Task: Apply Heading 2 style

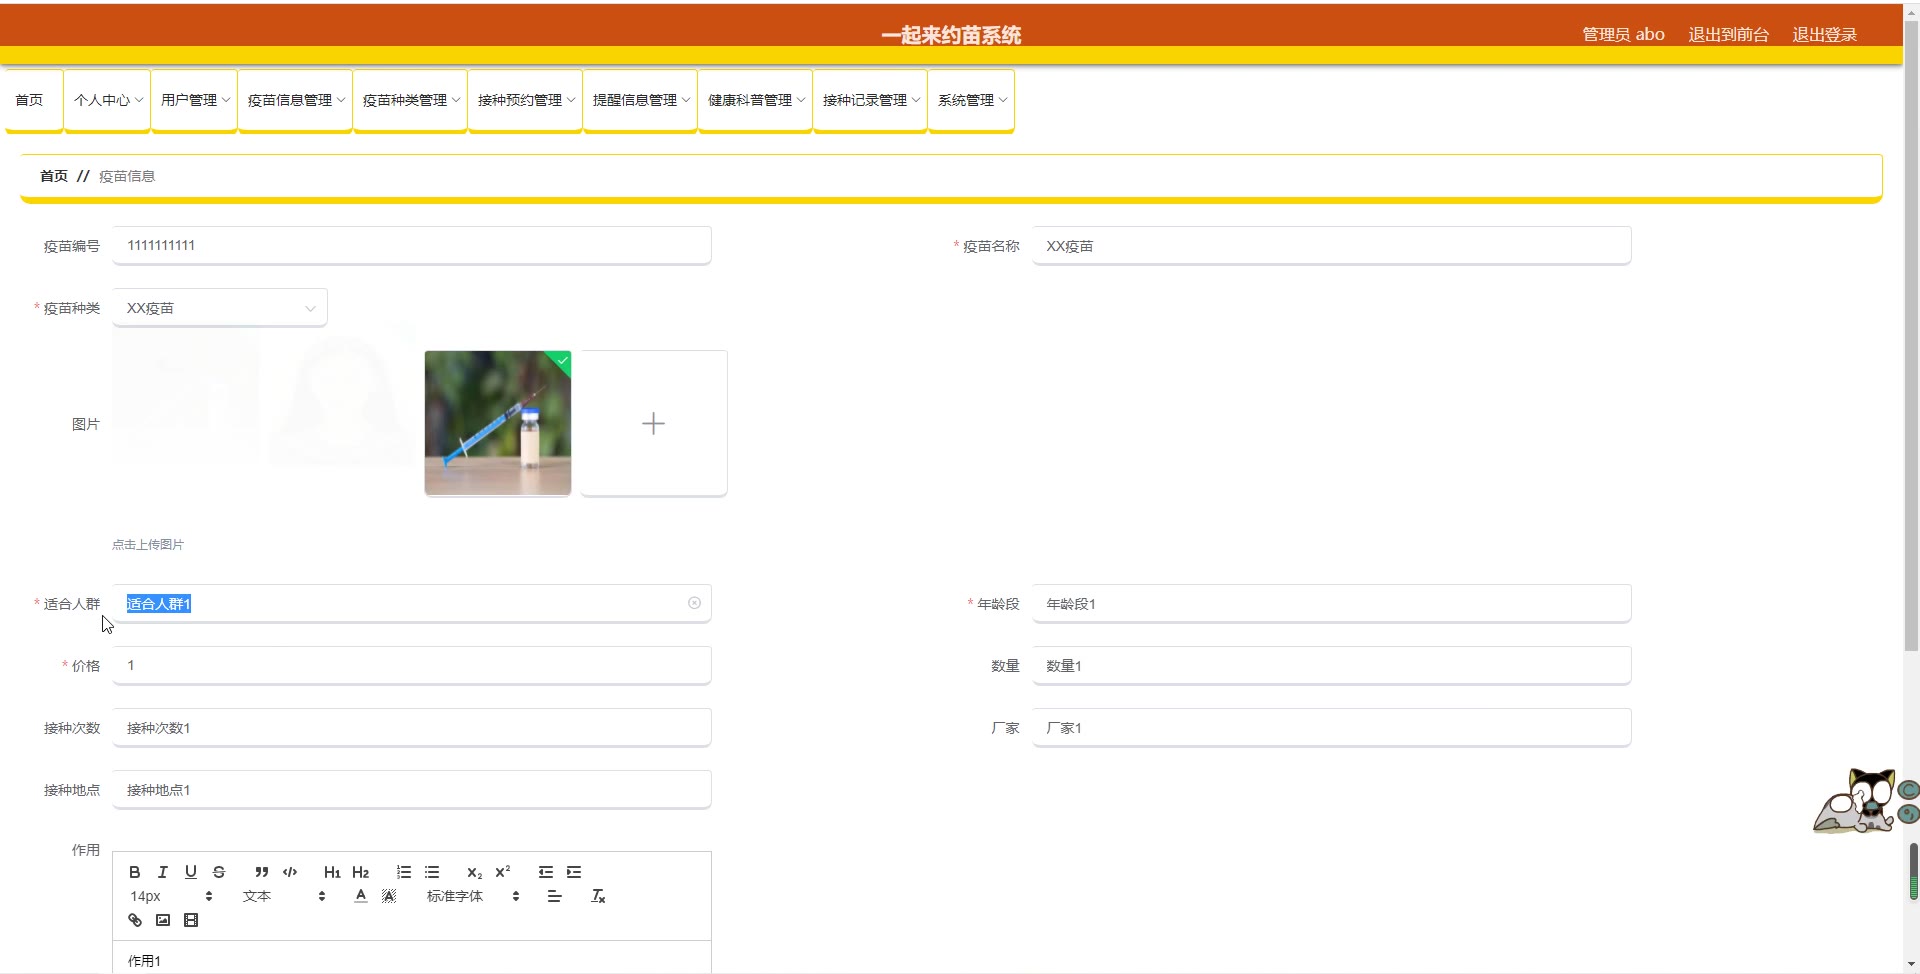Action: pyautogui.click(x=361, y=872)
